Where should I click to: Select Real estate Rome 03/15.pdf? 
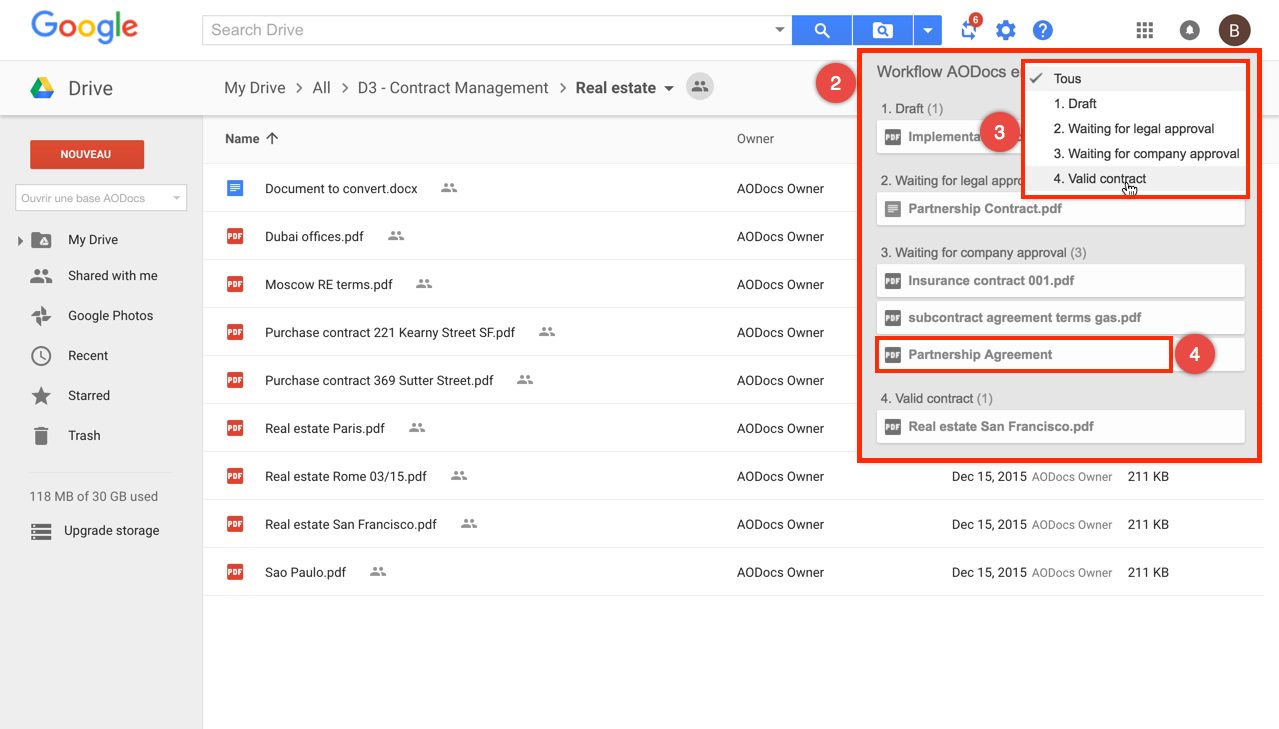(x=346, y=476)
